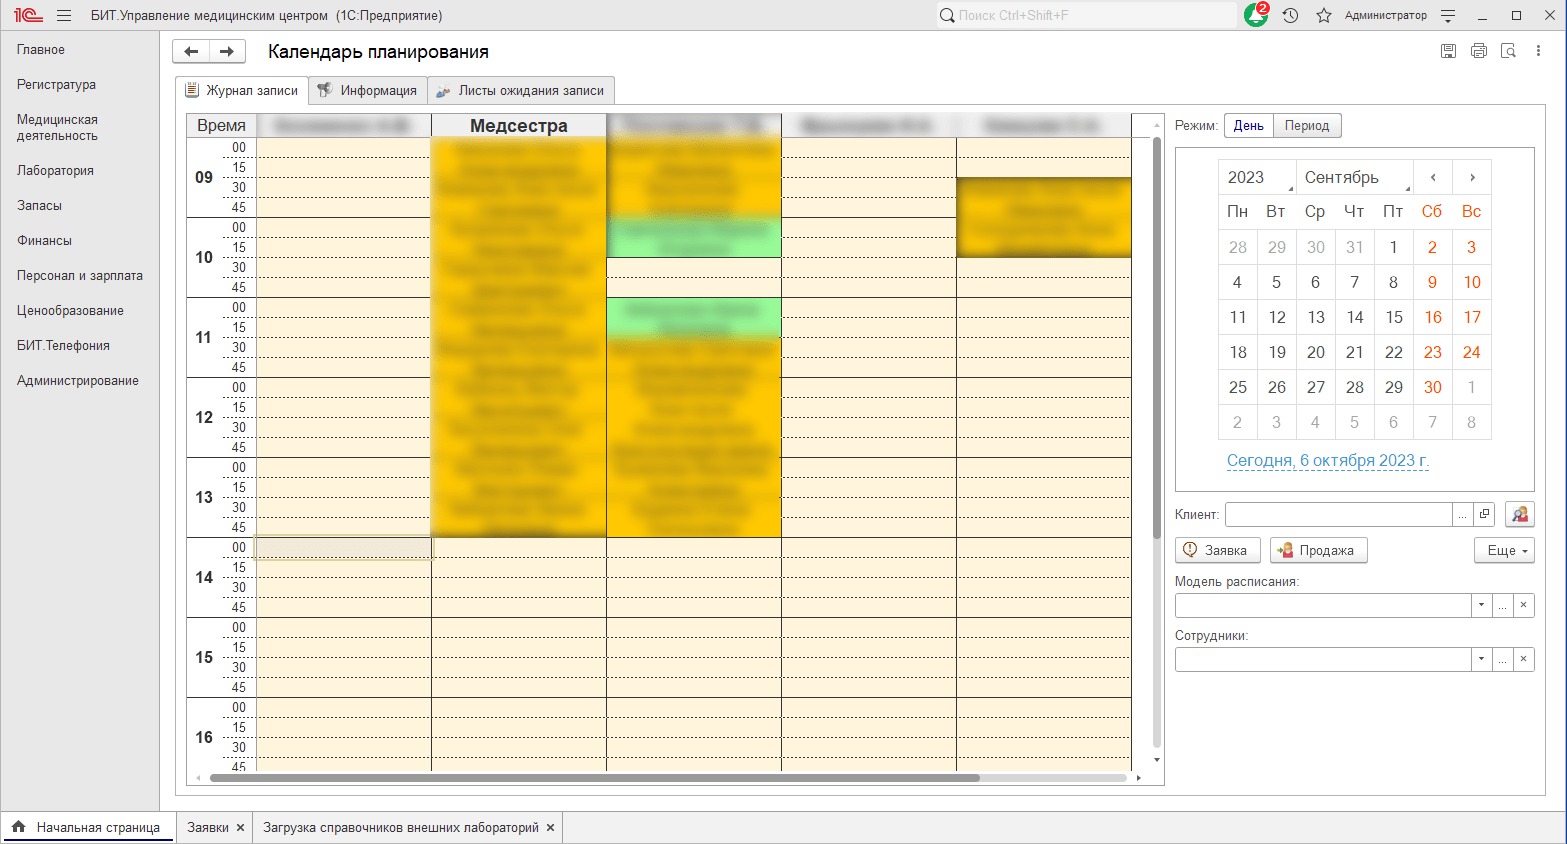Open notifications bell with badge

[1256, 16]
